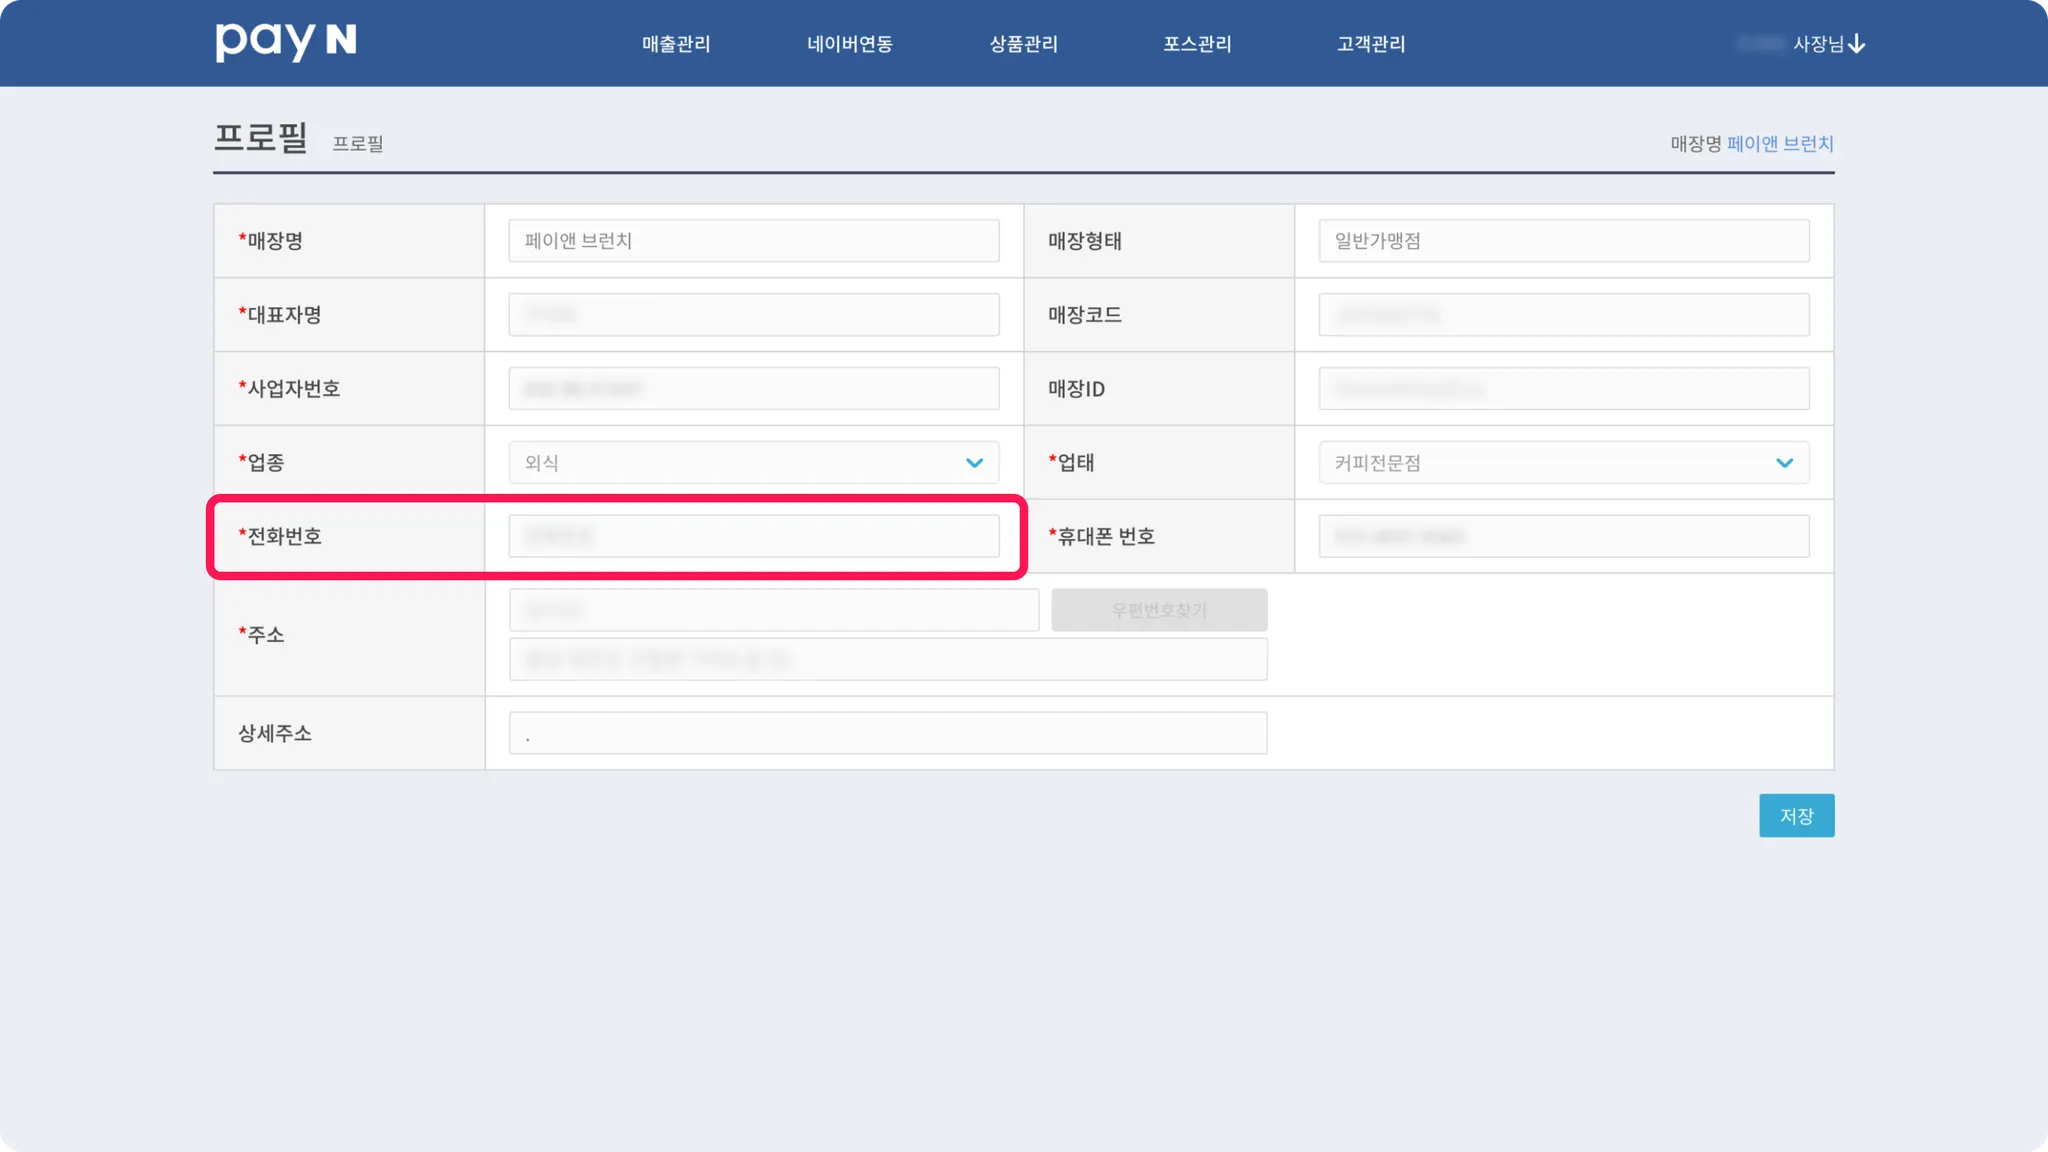Click the 매장형태 field showing 일반가맹점
Screen dimensions: 2048x1152
coord(1563,241)
